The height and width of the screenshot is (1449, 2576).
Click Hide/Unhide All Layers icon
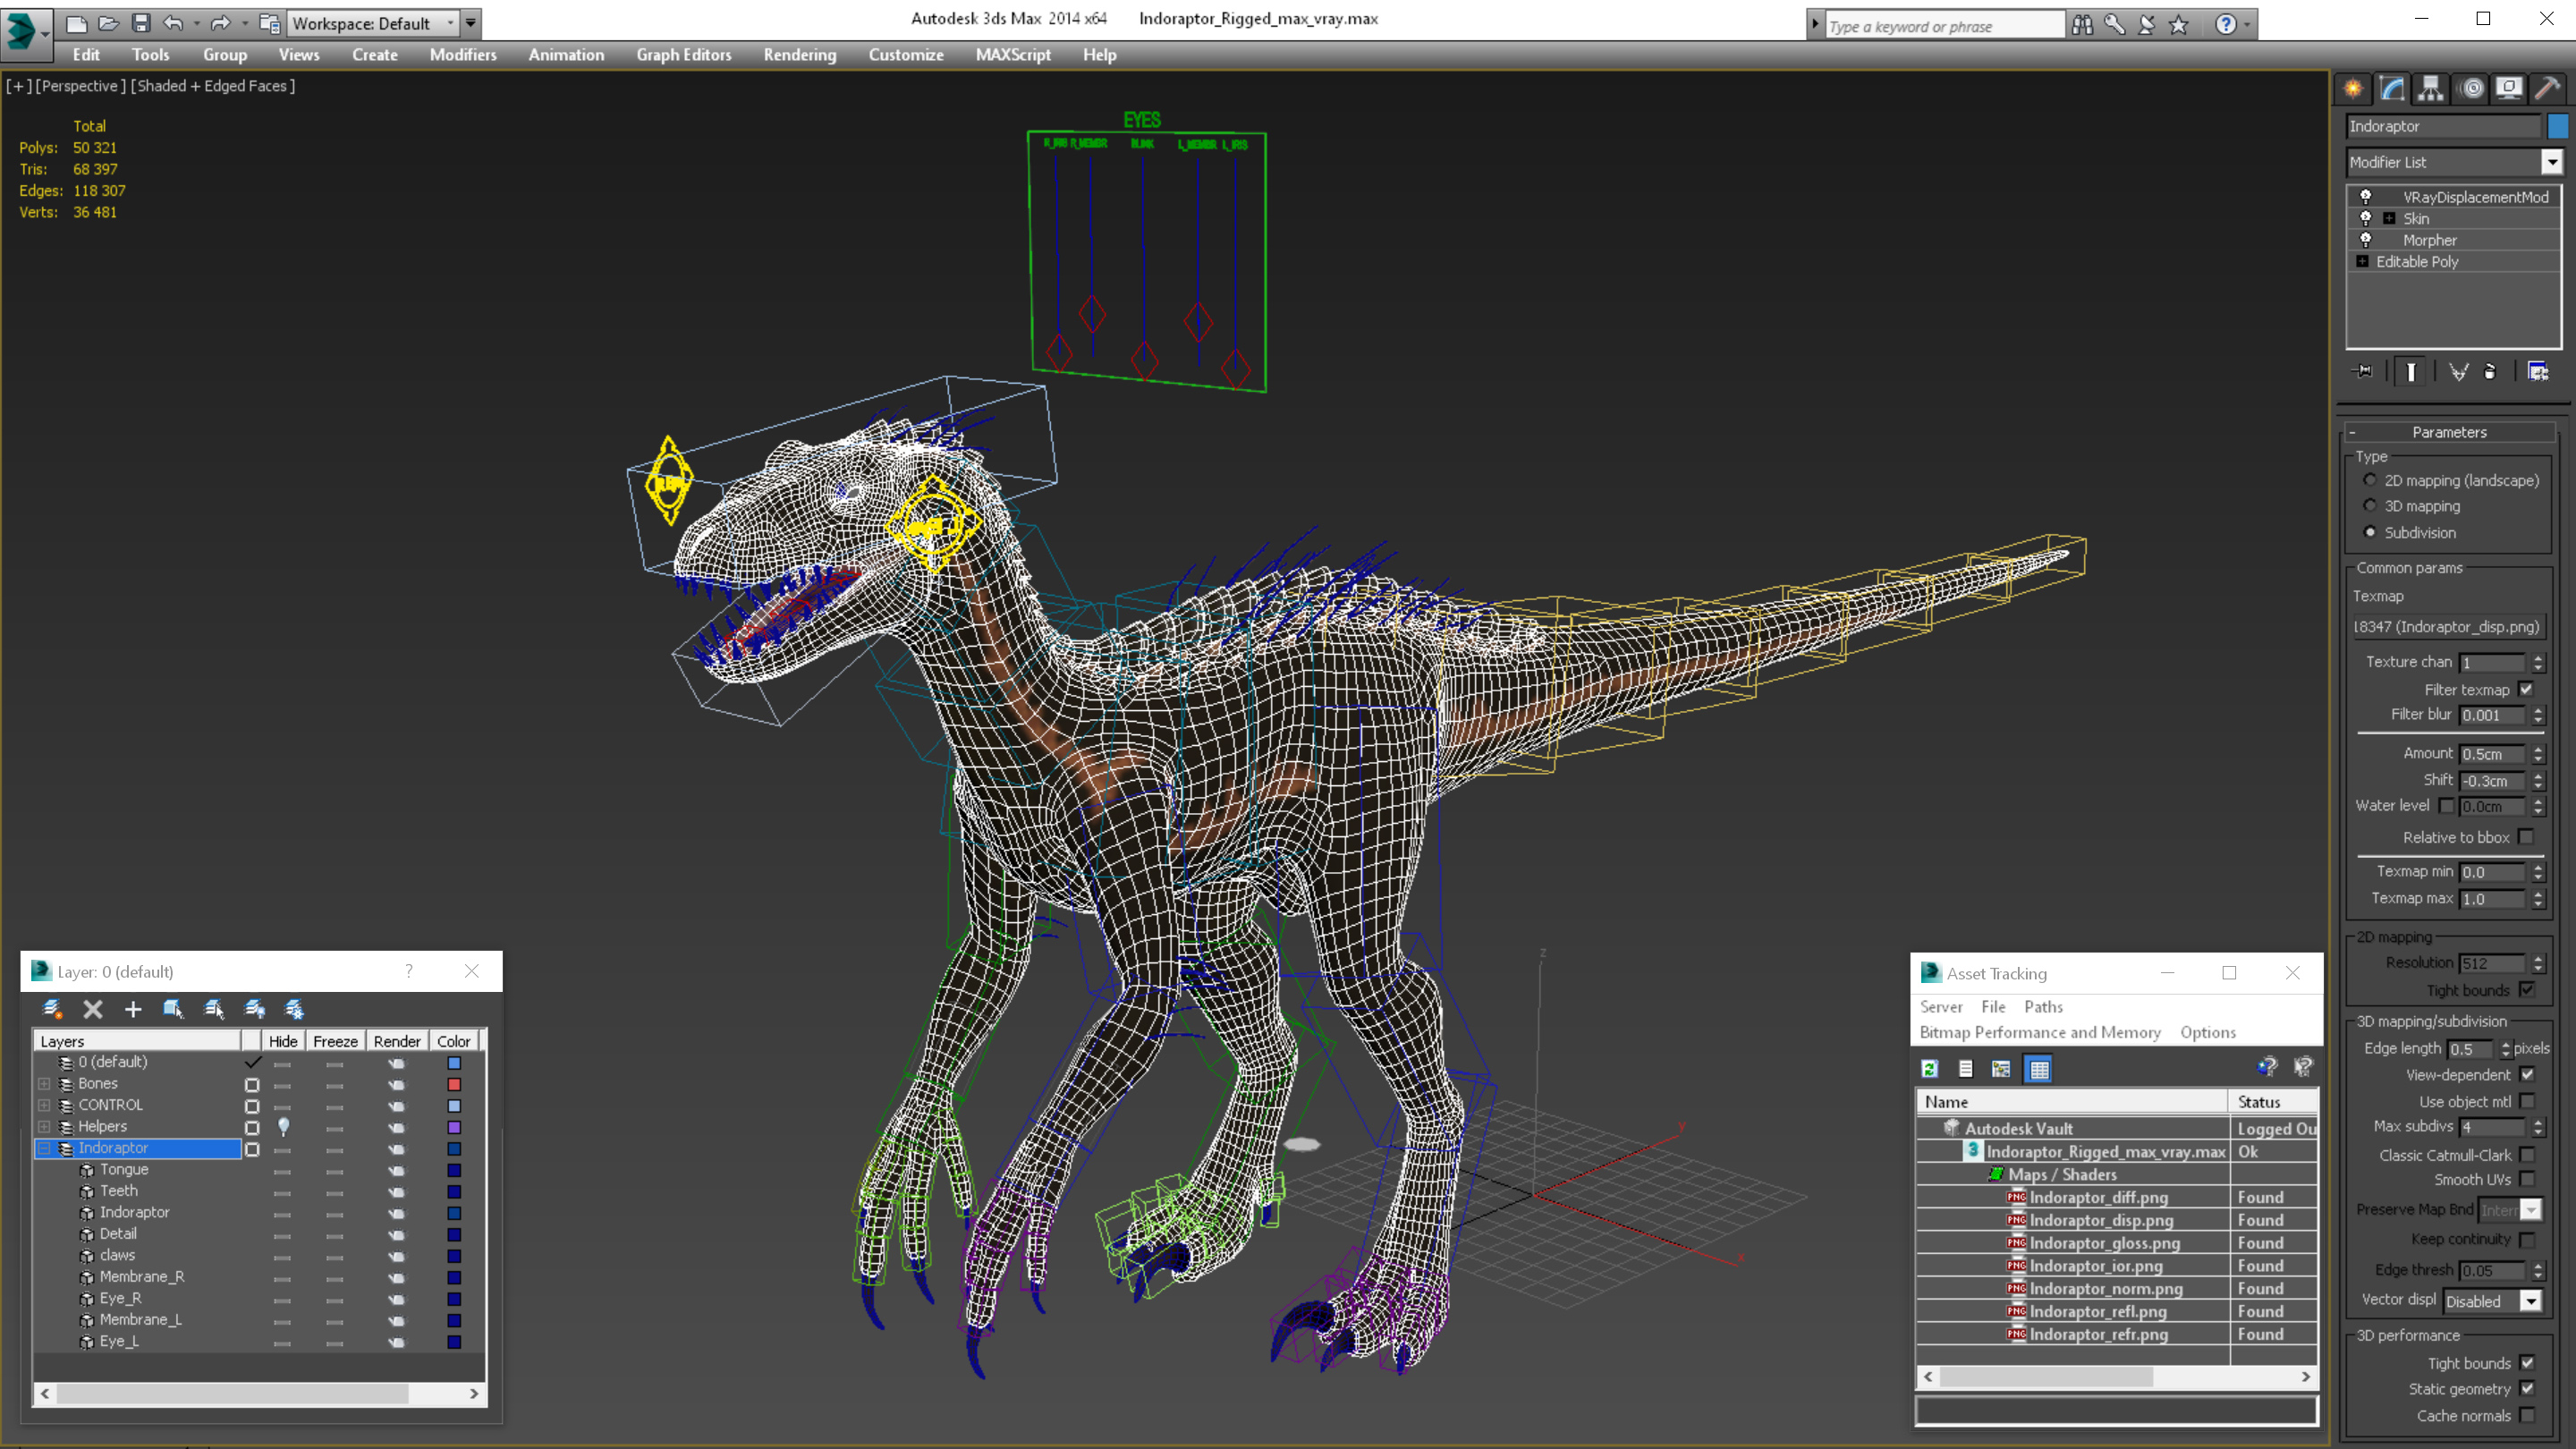255,1009
